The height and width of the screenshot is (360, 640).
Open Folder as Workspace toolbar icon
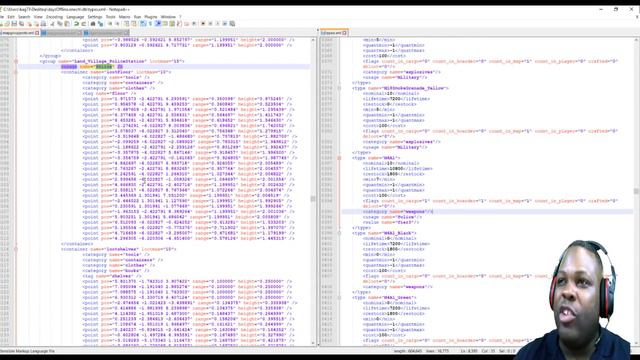click(186, 24)
